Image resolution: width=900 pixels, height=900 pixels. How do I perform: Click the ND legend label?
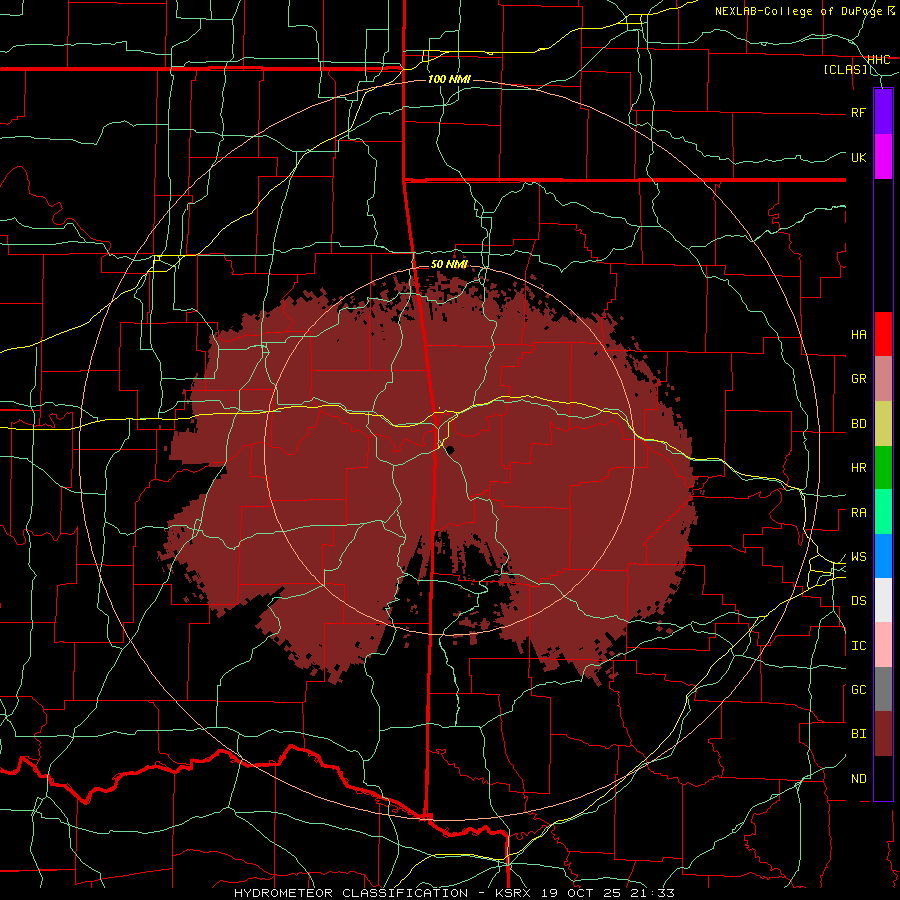[x=859, y=779]
